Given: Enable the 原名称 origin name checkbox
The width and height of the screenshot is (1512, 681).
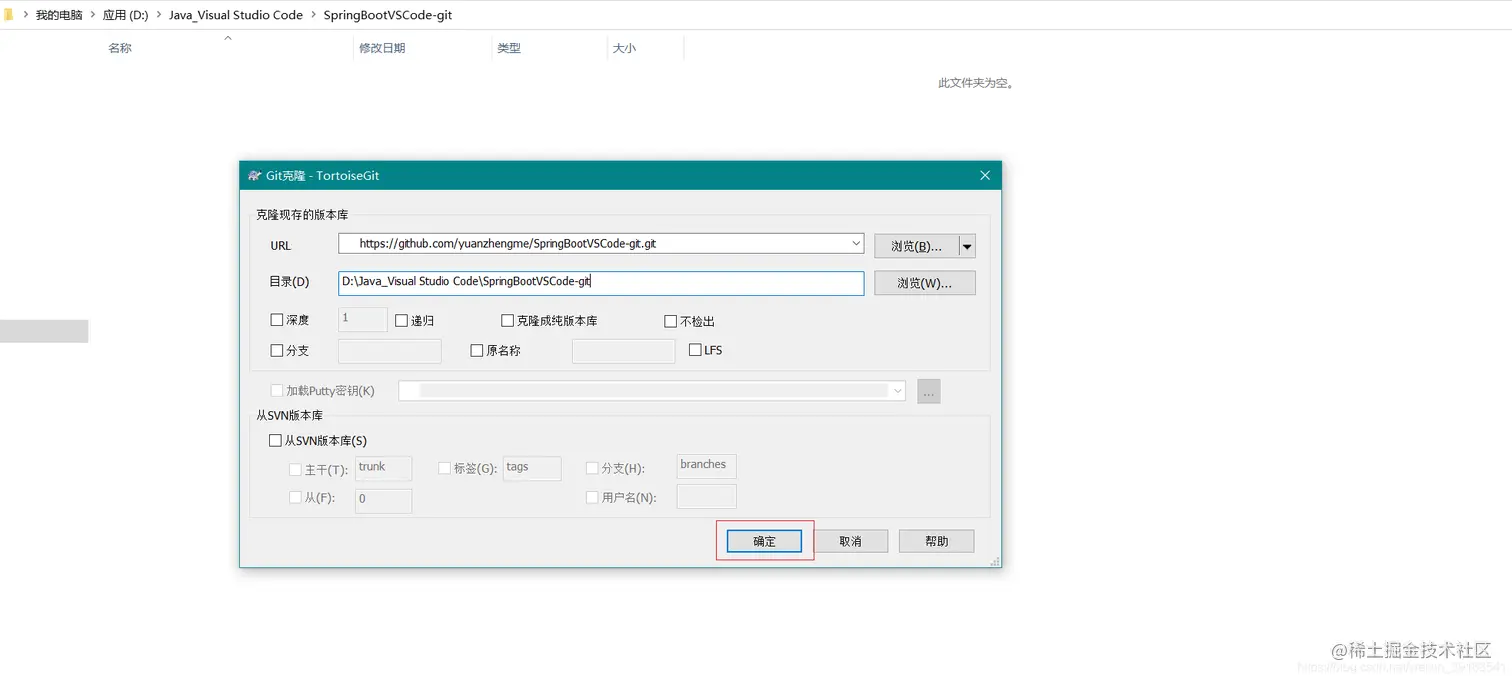Looking at the screenshot, I should tap(477, 351).
